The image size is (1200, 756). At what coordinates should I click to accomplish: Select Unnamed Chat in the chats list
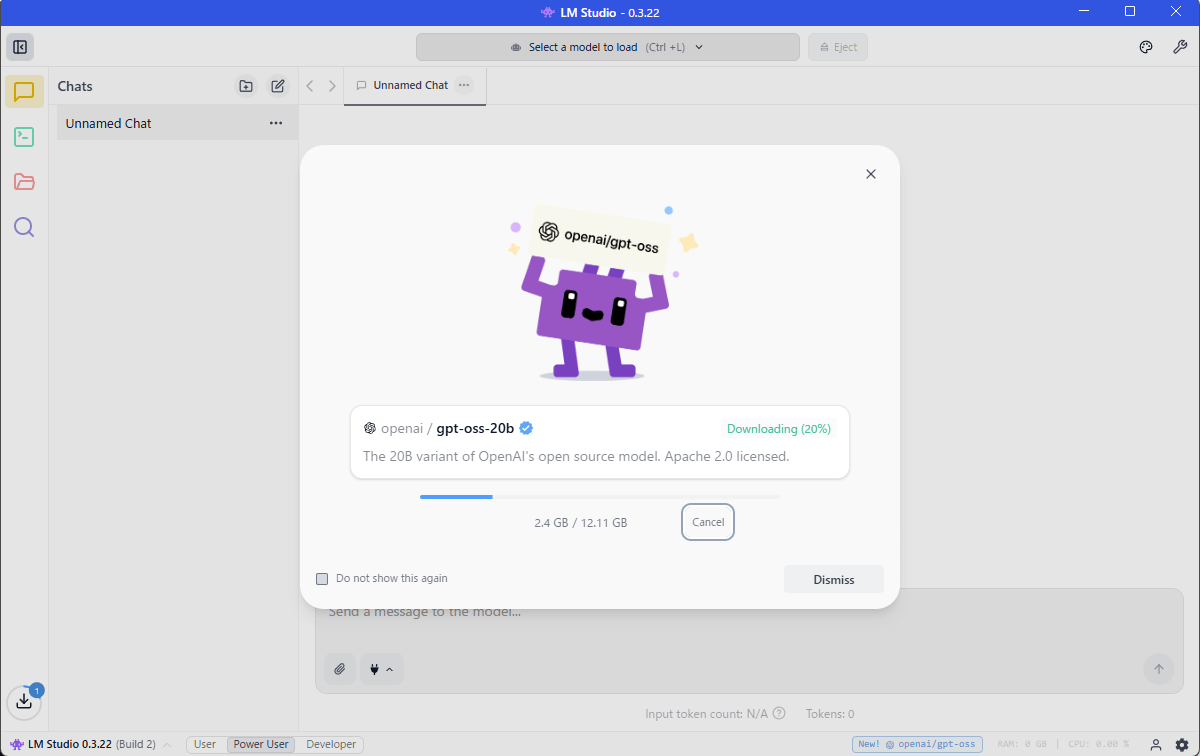point(177,123)
